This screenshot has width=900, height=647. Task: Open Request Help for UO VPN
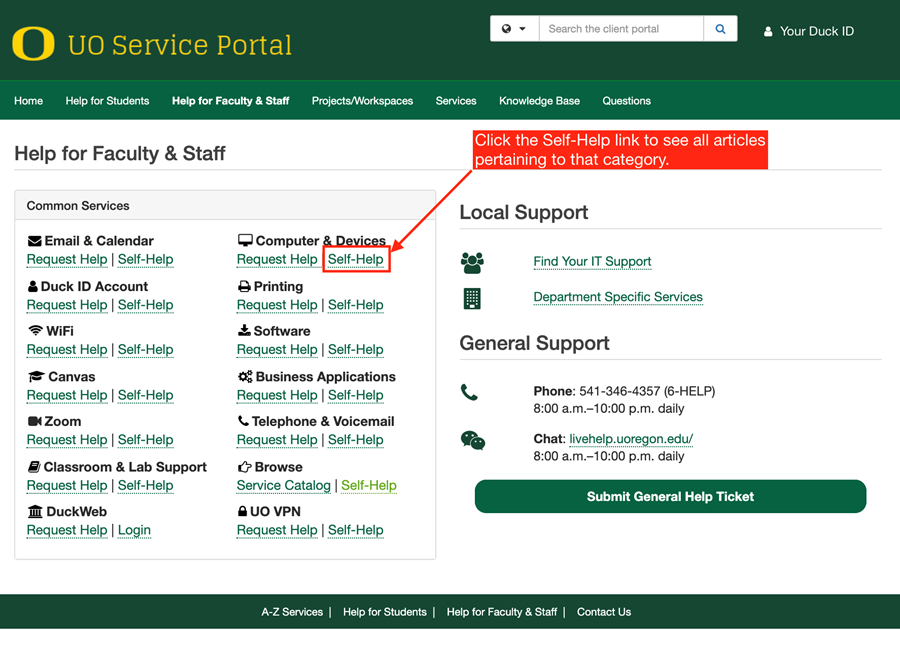[x=277, y=530]
